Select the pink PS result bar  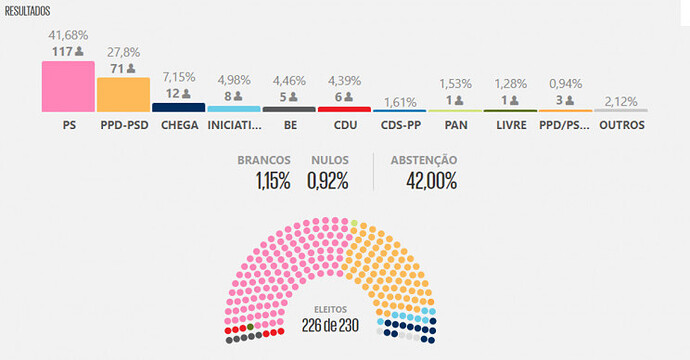click(x=68, y=86)
